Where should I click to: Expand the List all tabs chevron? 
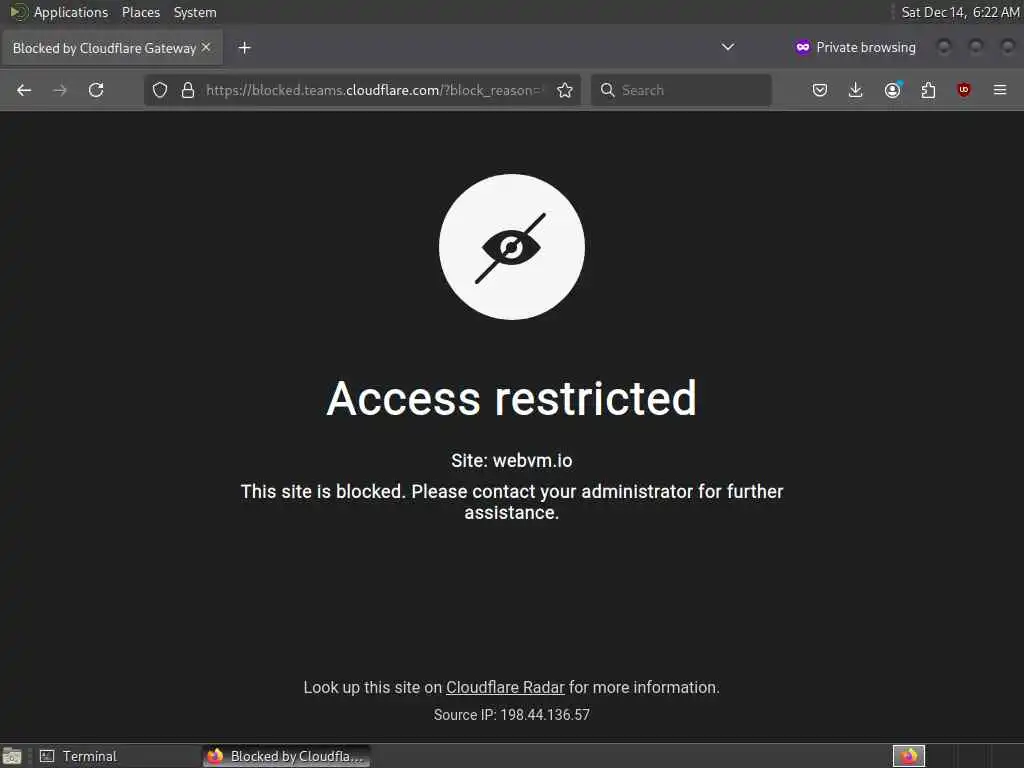[x=728, y=47]
